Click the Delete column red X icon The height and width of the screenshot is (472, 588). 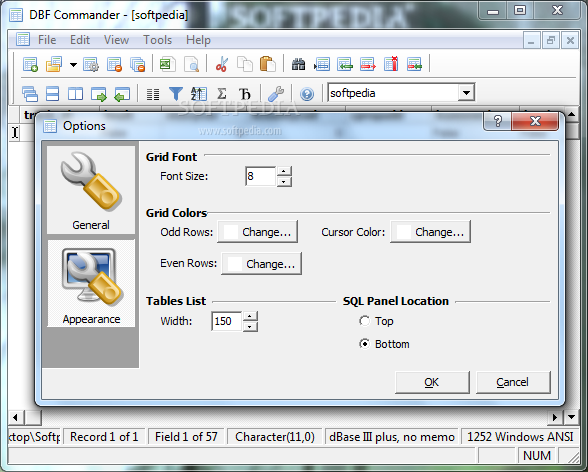pos(391,64)
